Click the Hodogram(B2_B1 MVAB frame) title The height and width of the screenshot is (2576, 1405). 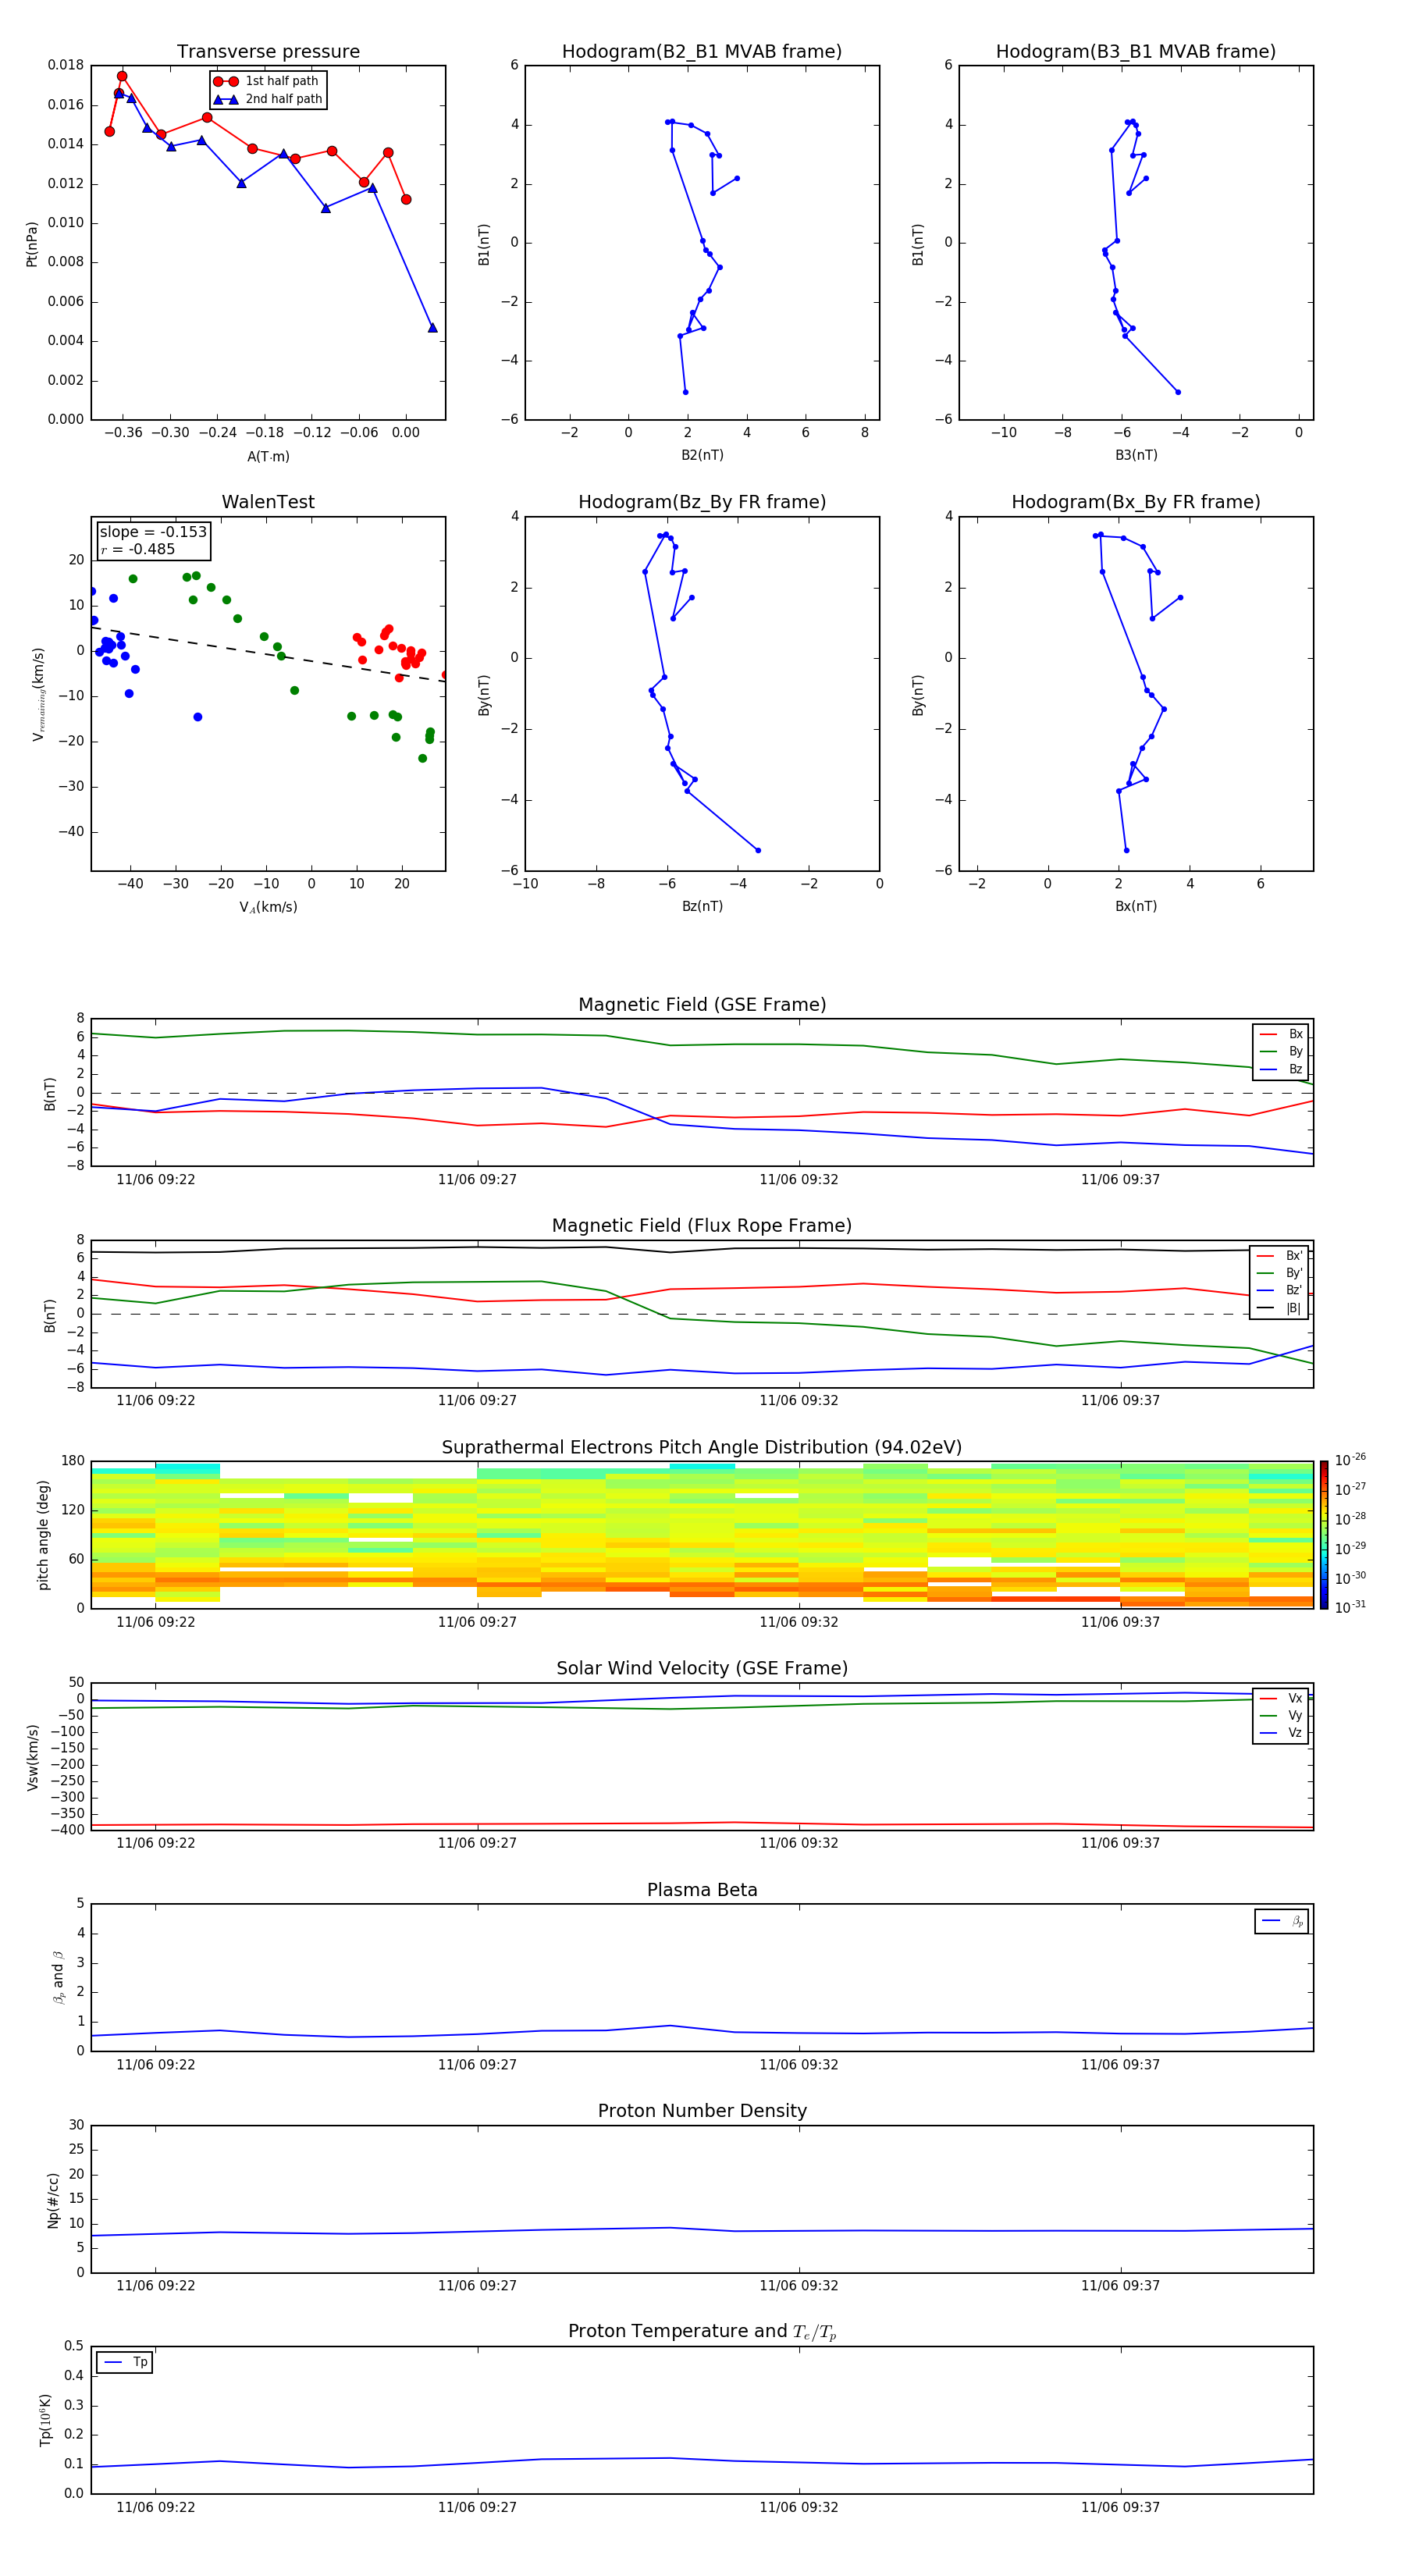pyautogui.click(x=701, y=52)
